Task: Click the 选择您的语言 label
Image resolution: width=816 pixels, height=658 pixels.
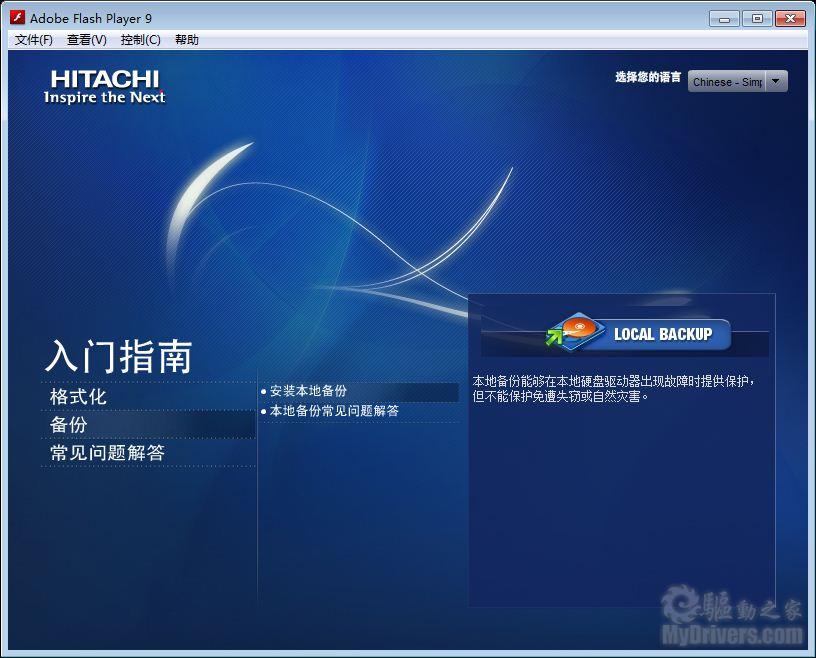Action: coord(648,78)
